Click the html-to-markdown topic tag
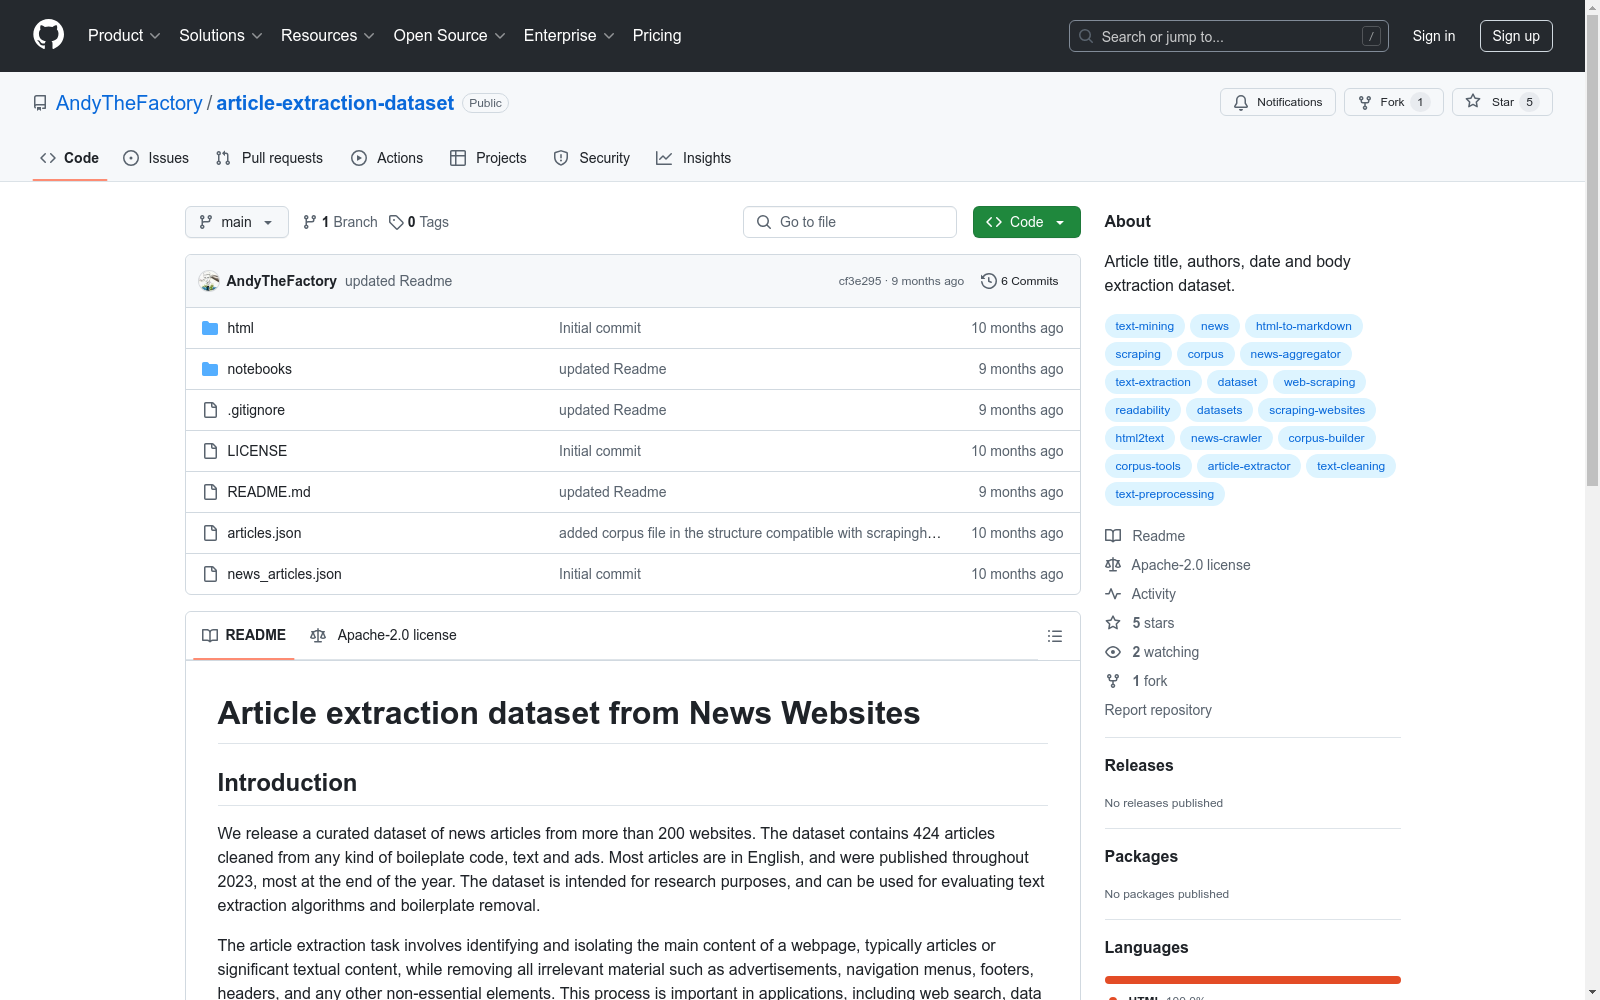Screen dimensions: 1600x1000 pos(1304,326)
